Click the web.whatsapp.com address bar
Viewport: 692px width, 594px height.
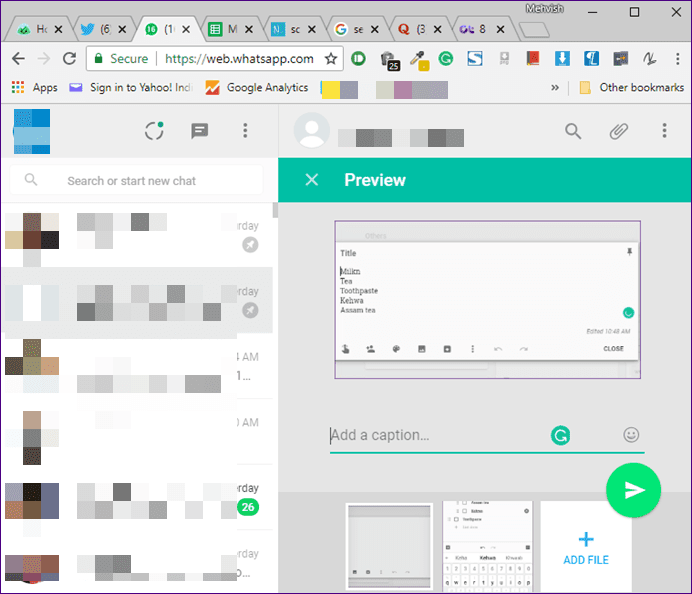pyautogui.click(x=239, y=59)
